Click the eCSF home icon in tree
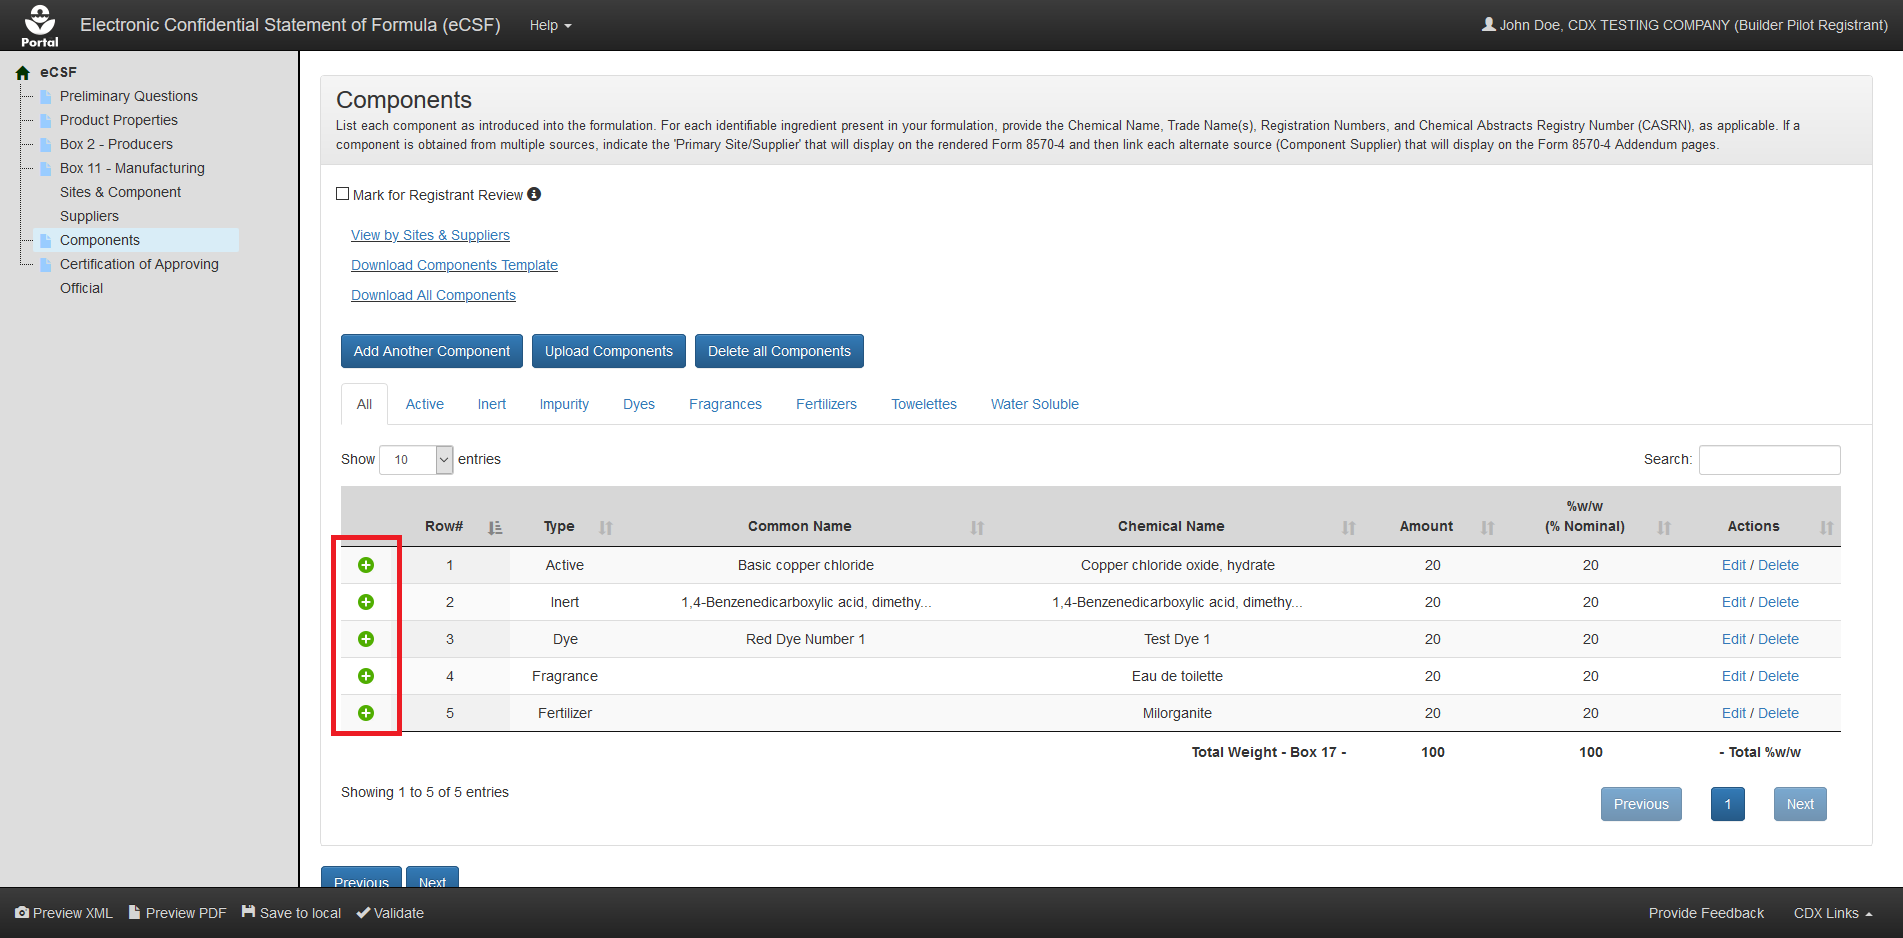The image size is (1903, 938). [x=23, y=73]
